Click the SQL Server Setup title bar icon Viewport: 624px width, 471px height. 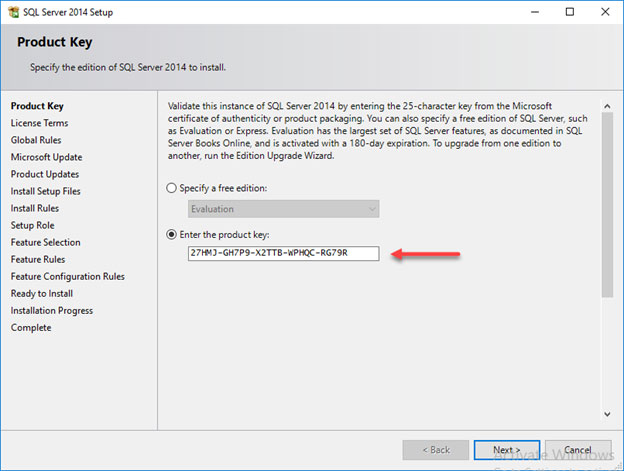tap(13, 12)
